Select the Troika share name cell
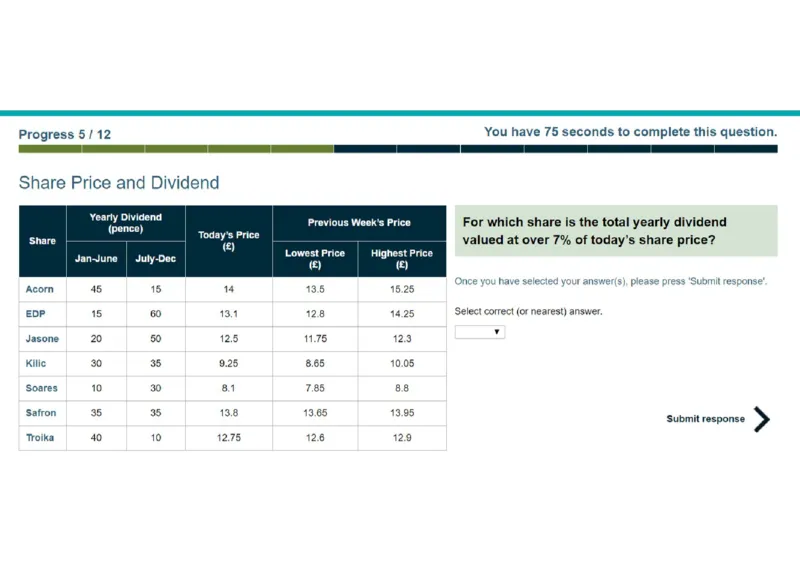Viewport: 800px width, 565px height. (x=40, y=438)
